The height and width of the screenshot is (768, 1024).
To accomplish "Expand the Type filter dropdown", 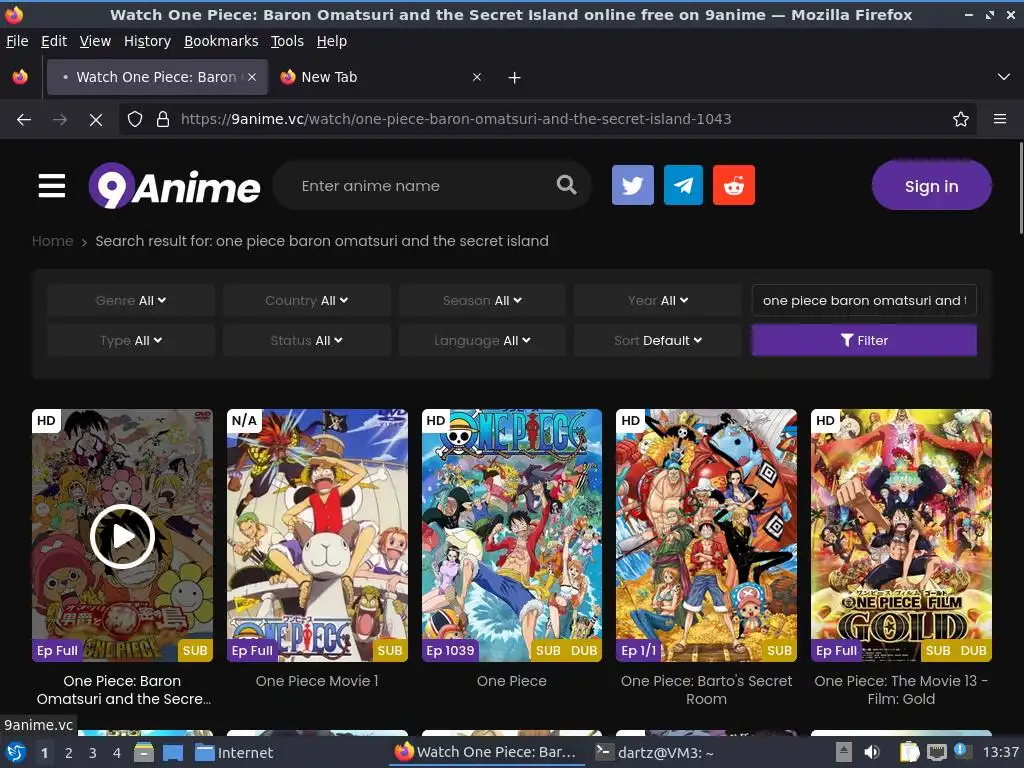I will point(131,340).
